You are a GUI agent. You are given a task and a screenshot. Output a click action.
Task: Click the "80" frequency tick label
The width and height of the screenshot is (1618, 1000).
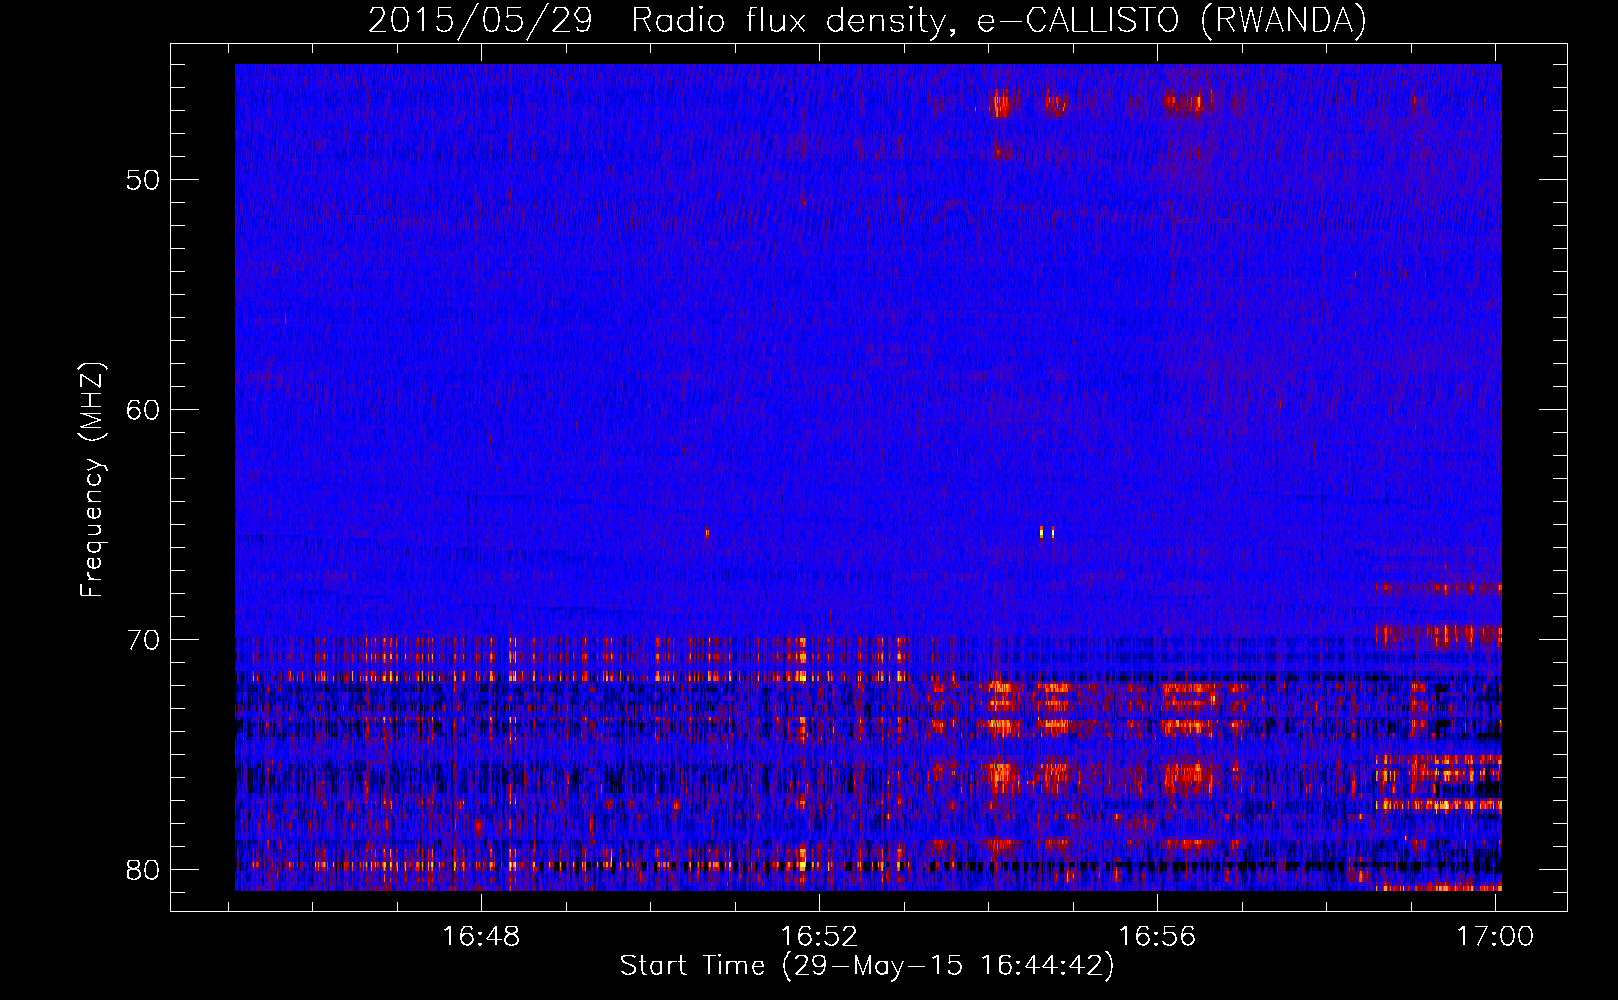tap(143, 870)
